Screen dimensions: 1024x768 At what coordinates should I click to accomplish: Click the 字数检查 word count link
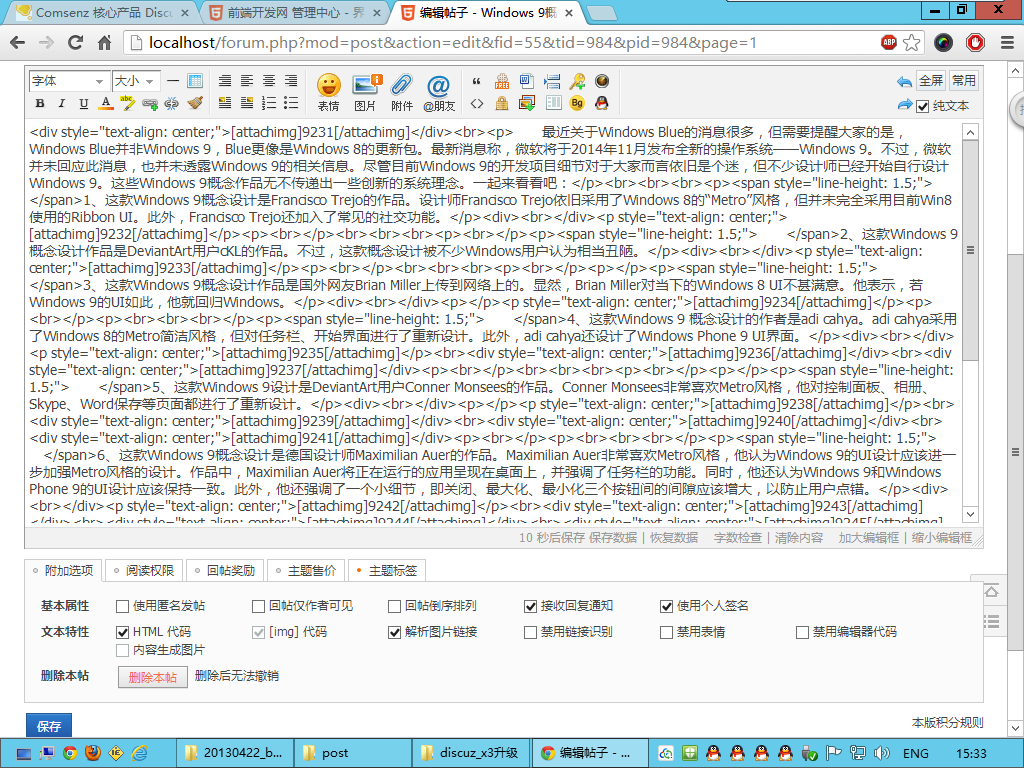tap(737, 538)
